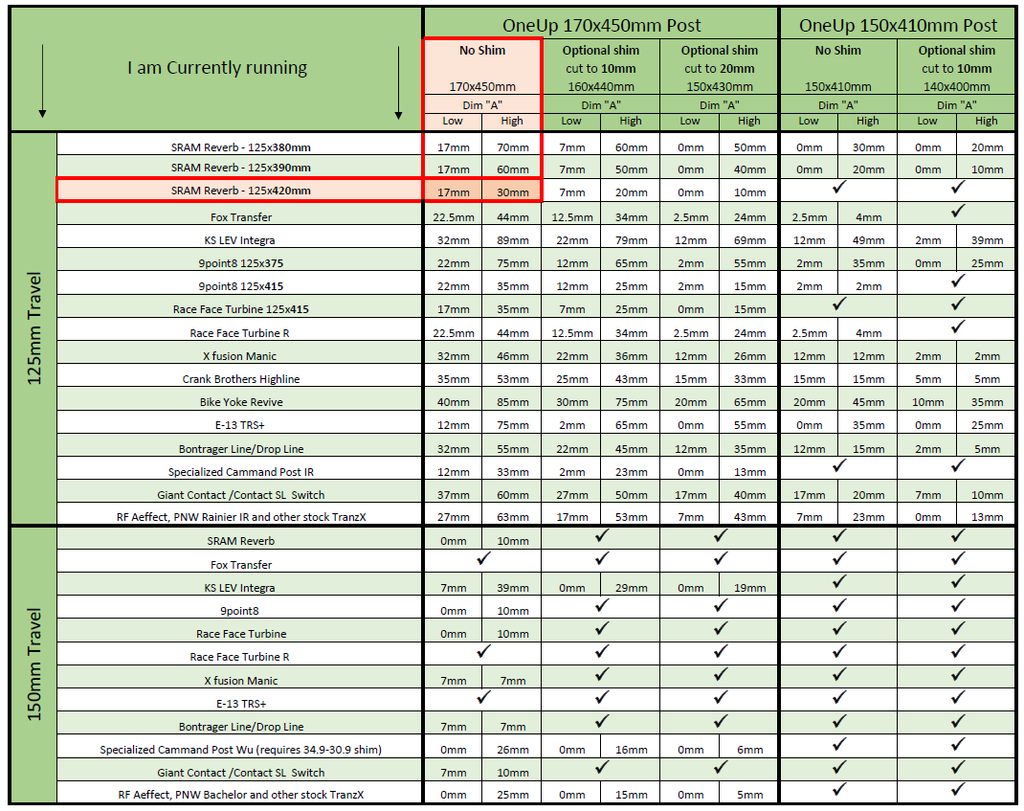Click the "160x440mm" shim column header
Screen dimensions: 1024x811
point(601,86)
